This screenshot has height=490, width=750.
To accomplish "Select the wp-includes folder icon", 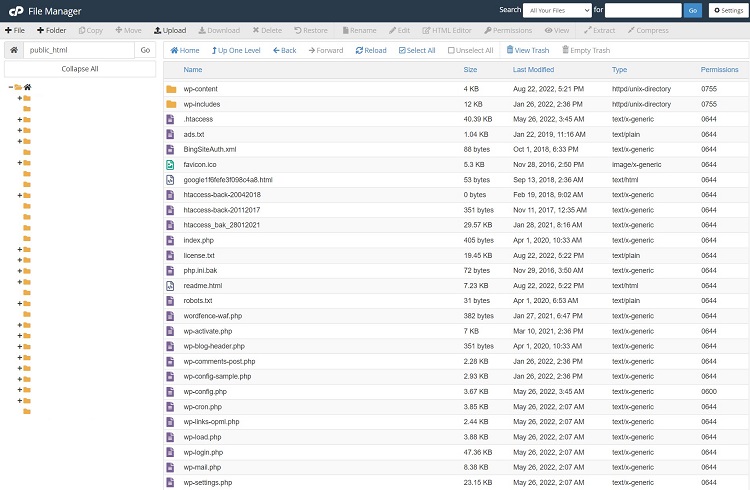I will [171, 104].
